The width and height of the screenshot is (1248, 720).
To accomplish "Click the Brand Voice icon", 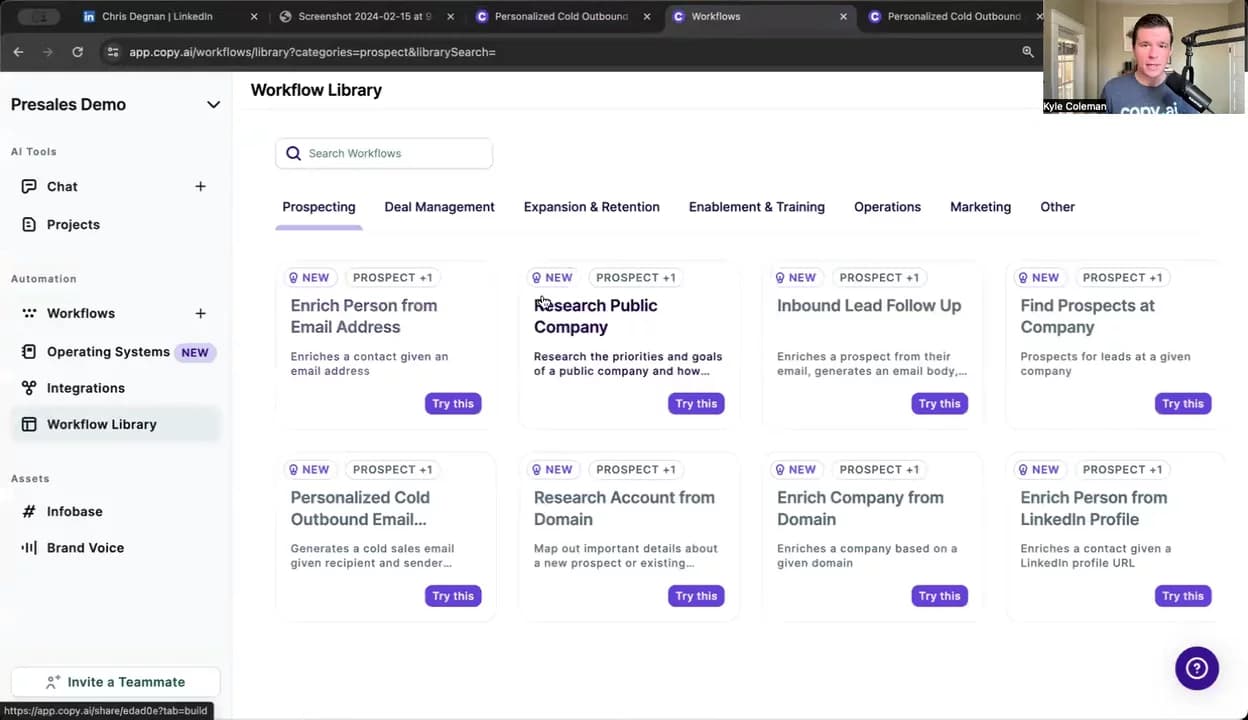I will click(29, 548).
